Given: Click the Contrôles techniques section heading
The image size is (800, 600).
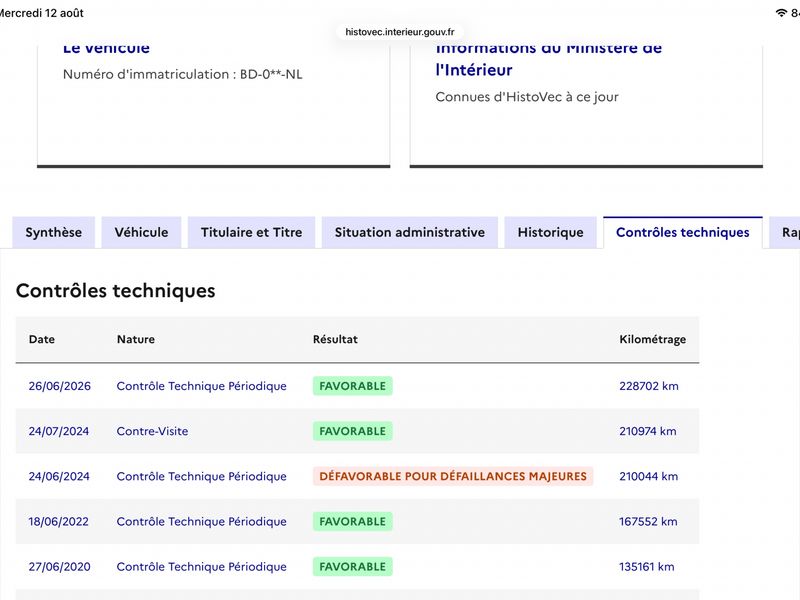Looking at the screenshot, I should click(x=116, y=291).
